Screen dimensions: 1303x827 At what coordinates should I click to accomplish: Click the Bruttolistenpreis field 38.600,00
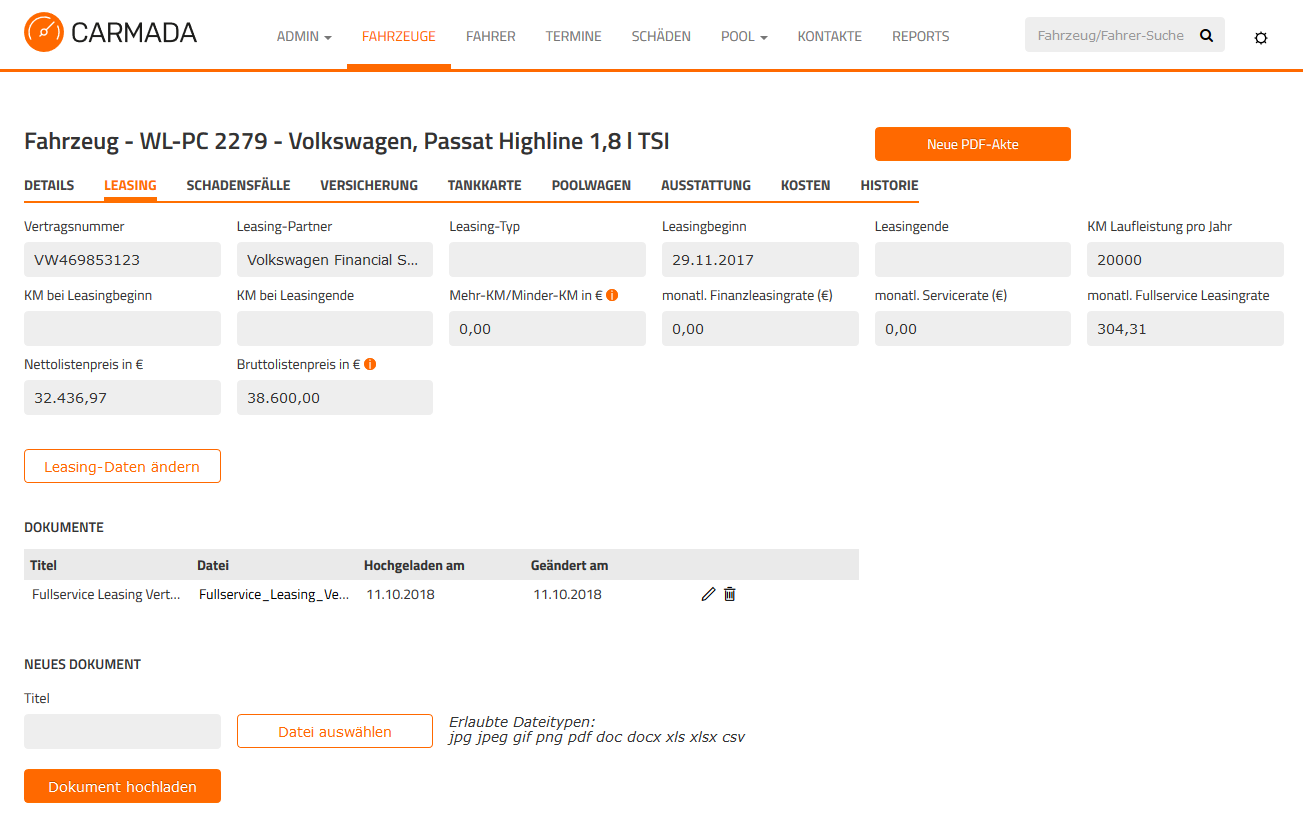click(x=335, y=398)
